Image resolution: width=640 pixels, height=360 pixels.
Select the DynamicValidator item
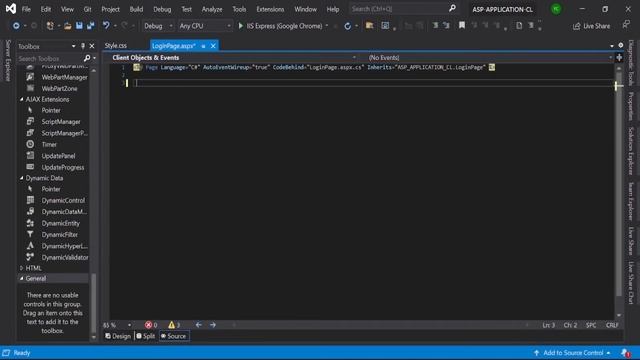point(58,258)
